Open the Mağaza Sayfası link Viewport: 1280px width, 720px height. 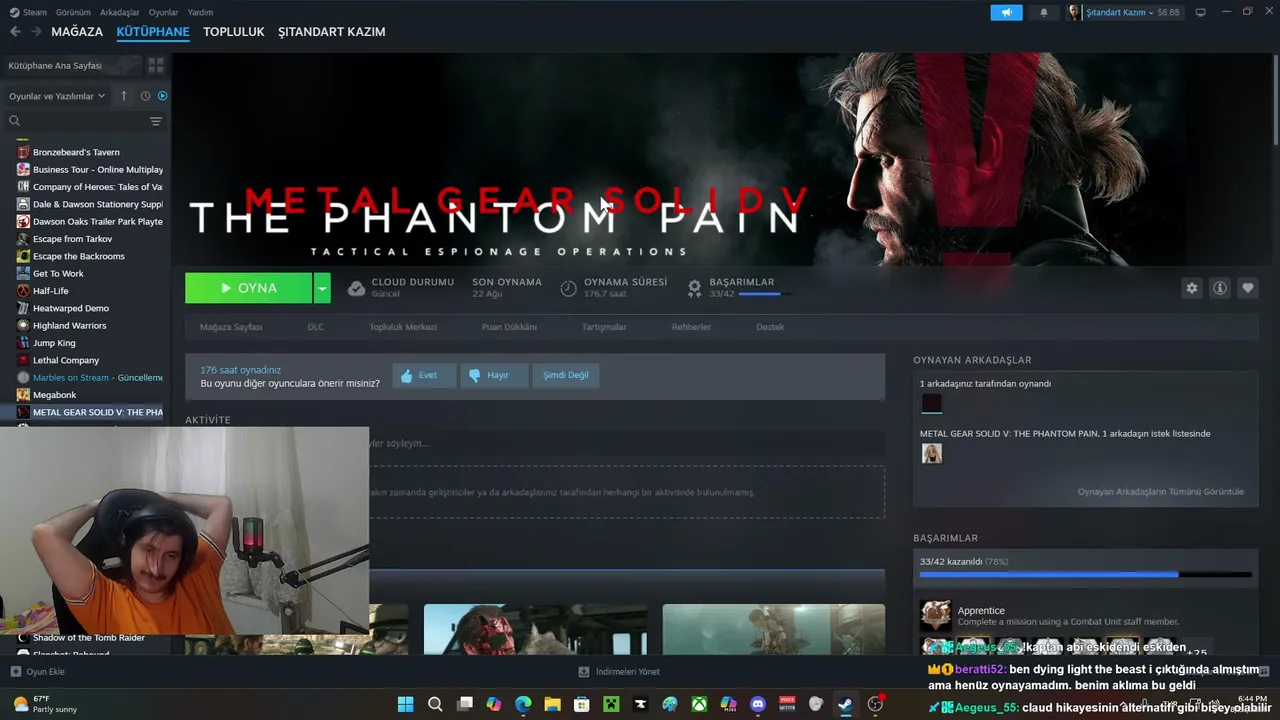point(231,327)
